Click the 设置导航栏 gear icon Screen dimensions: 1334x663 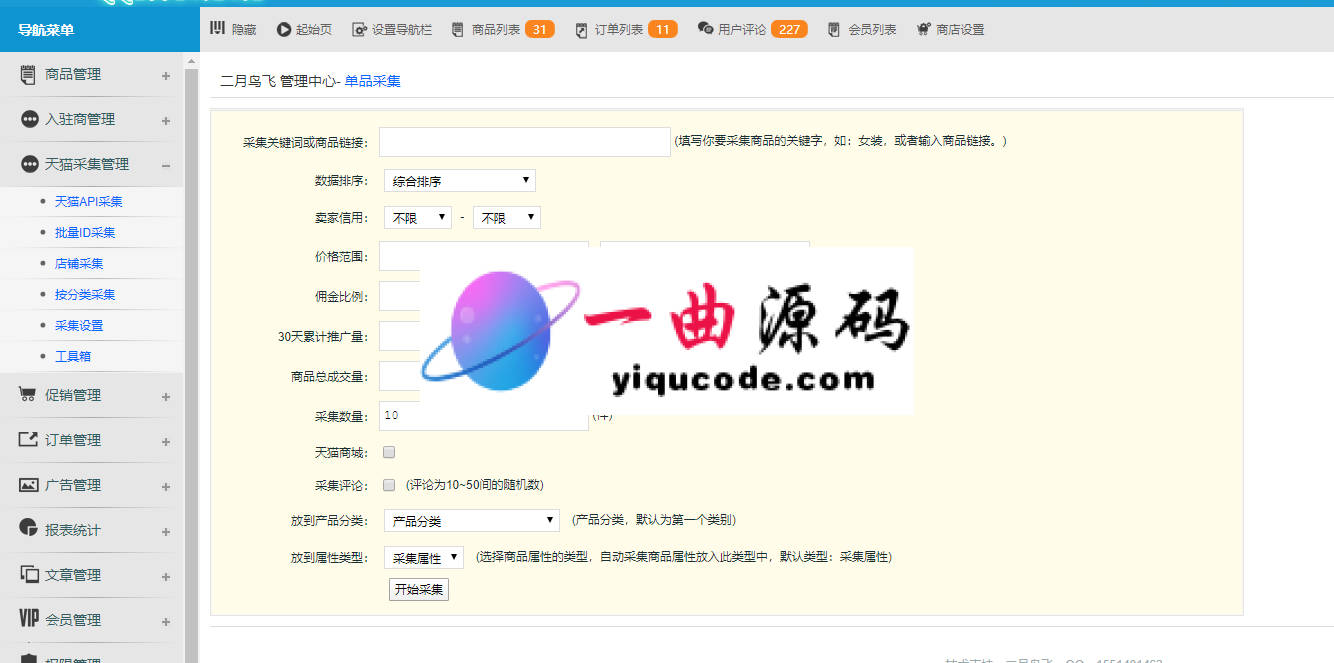coord(360,30)
